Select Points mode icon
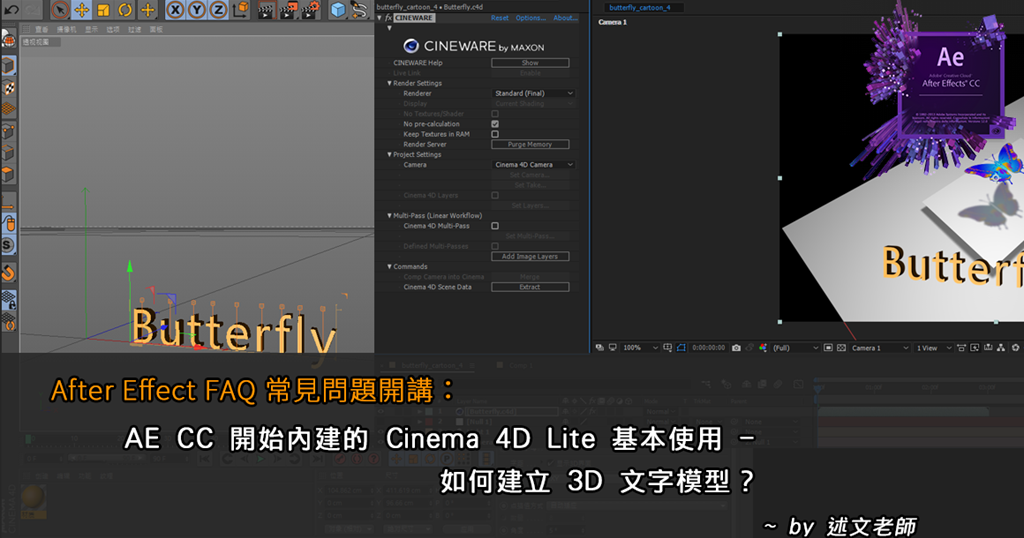The height and width of the screenshot is (538, 1024). [8, 131]
